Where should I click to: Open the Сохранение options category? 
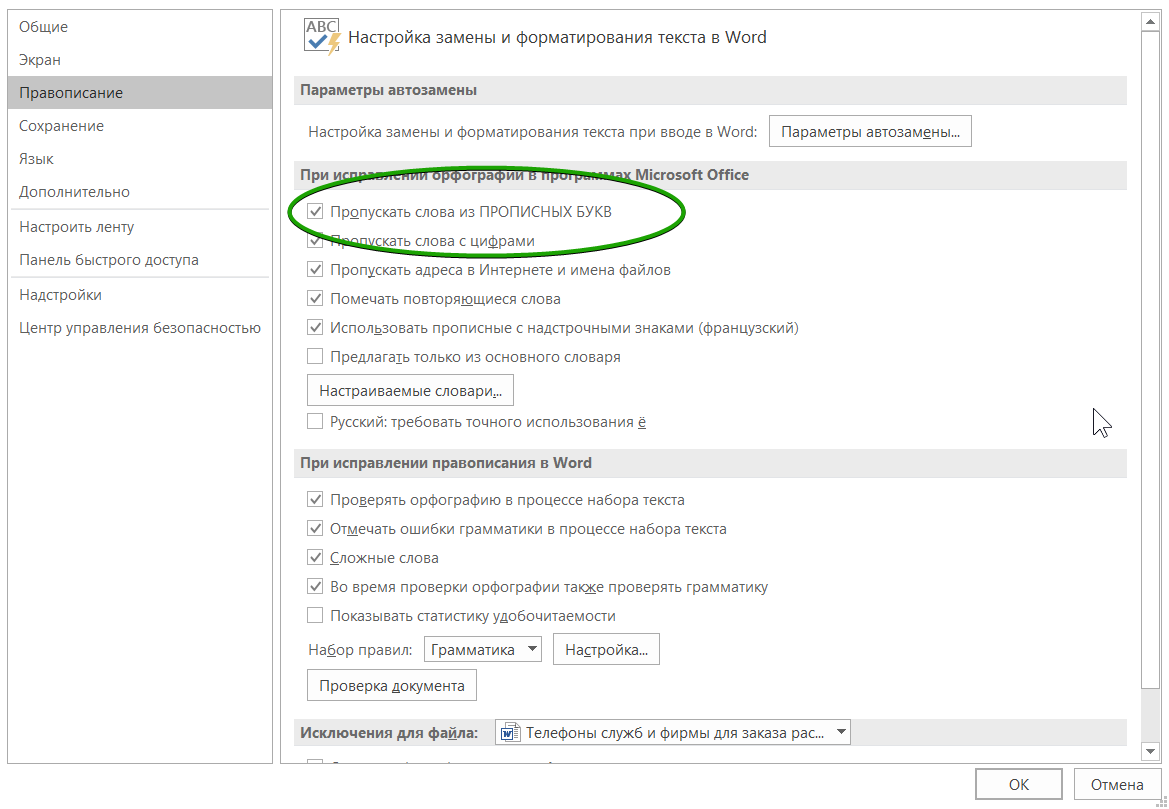point(139,126)
